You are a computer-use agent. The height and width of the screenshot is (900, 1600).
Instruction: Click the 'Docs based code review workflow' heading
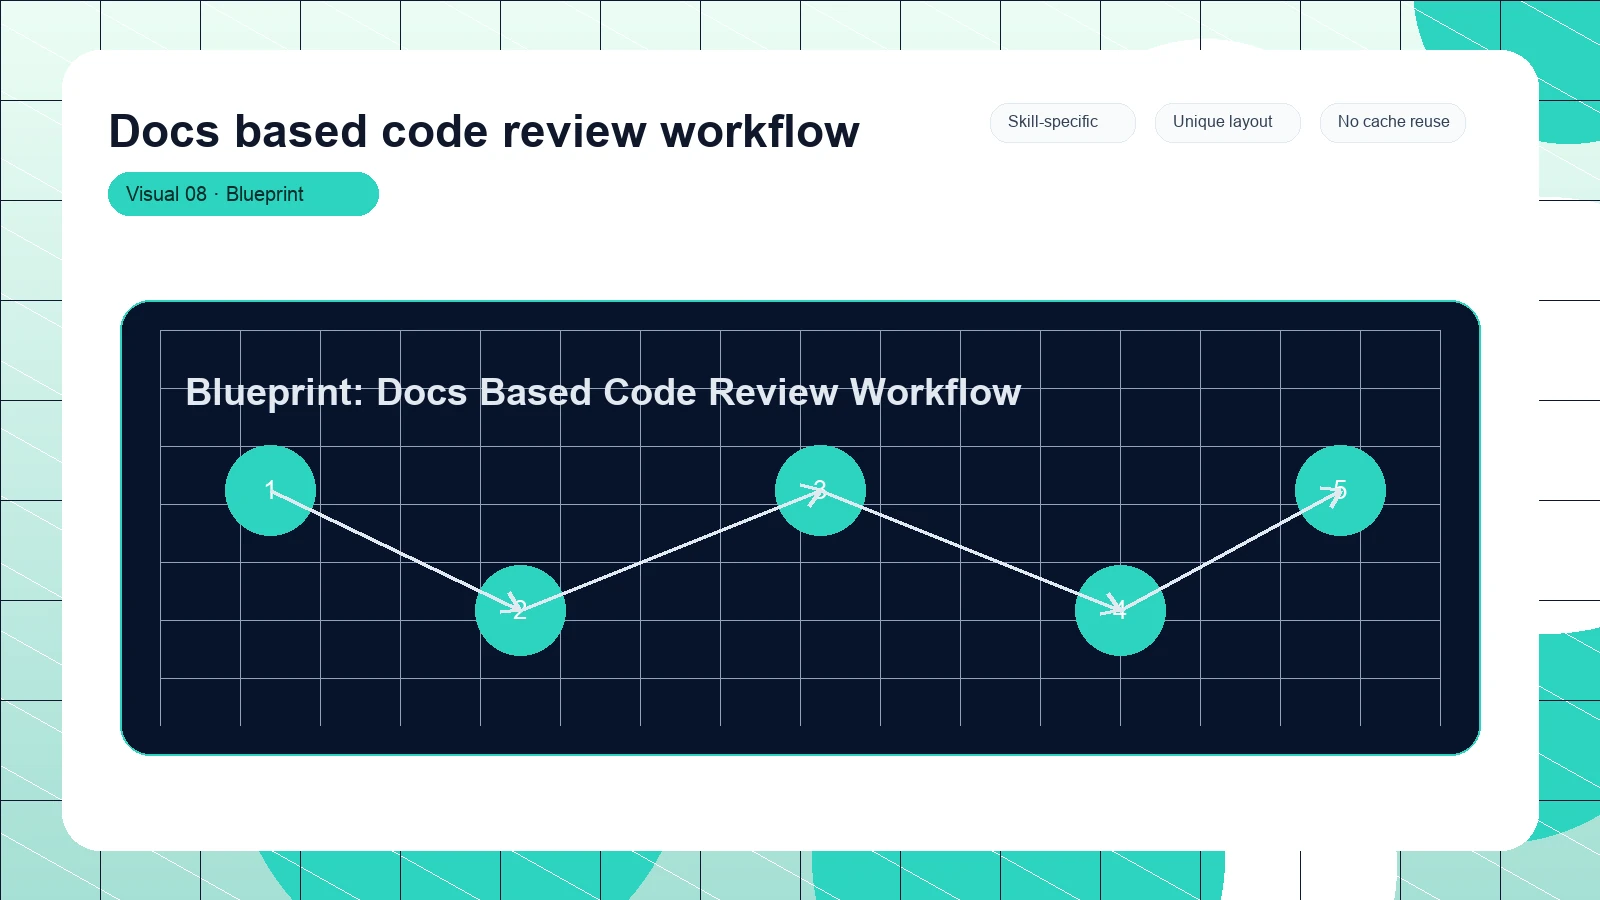pyautogui.click(x=484, y=131)
